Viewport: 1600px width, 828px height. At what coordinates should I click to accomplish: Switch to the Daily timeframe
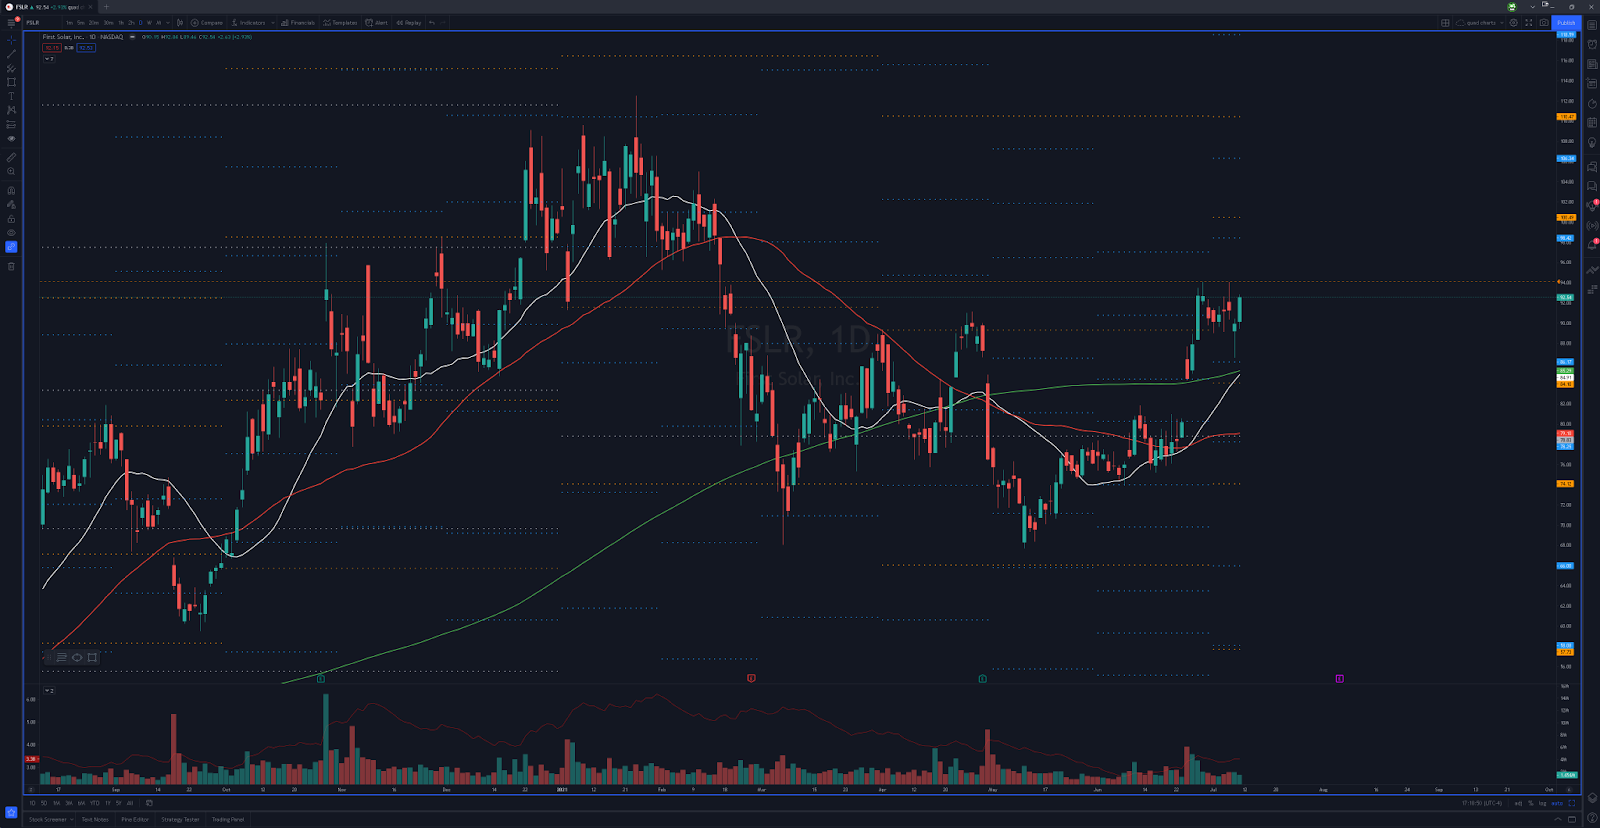(x=141, y=22)
